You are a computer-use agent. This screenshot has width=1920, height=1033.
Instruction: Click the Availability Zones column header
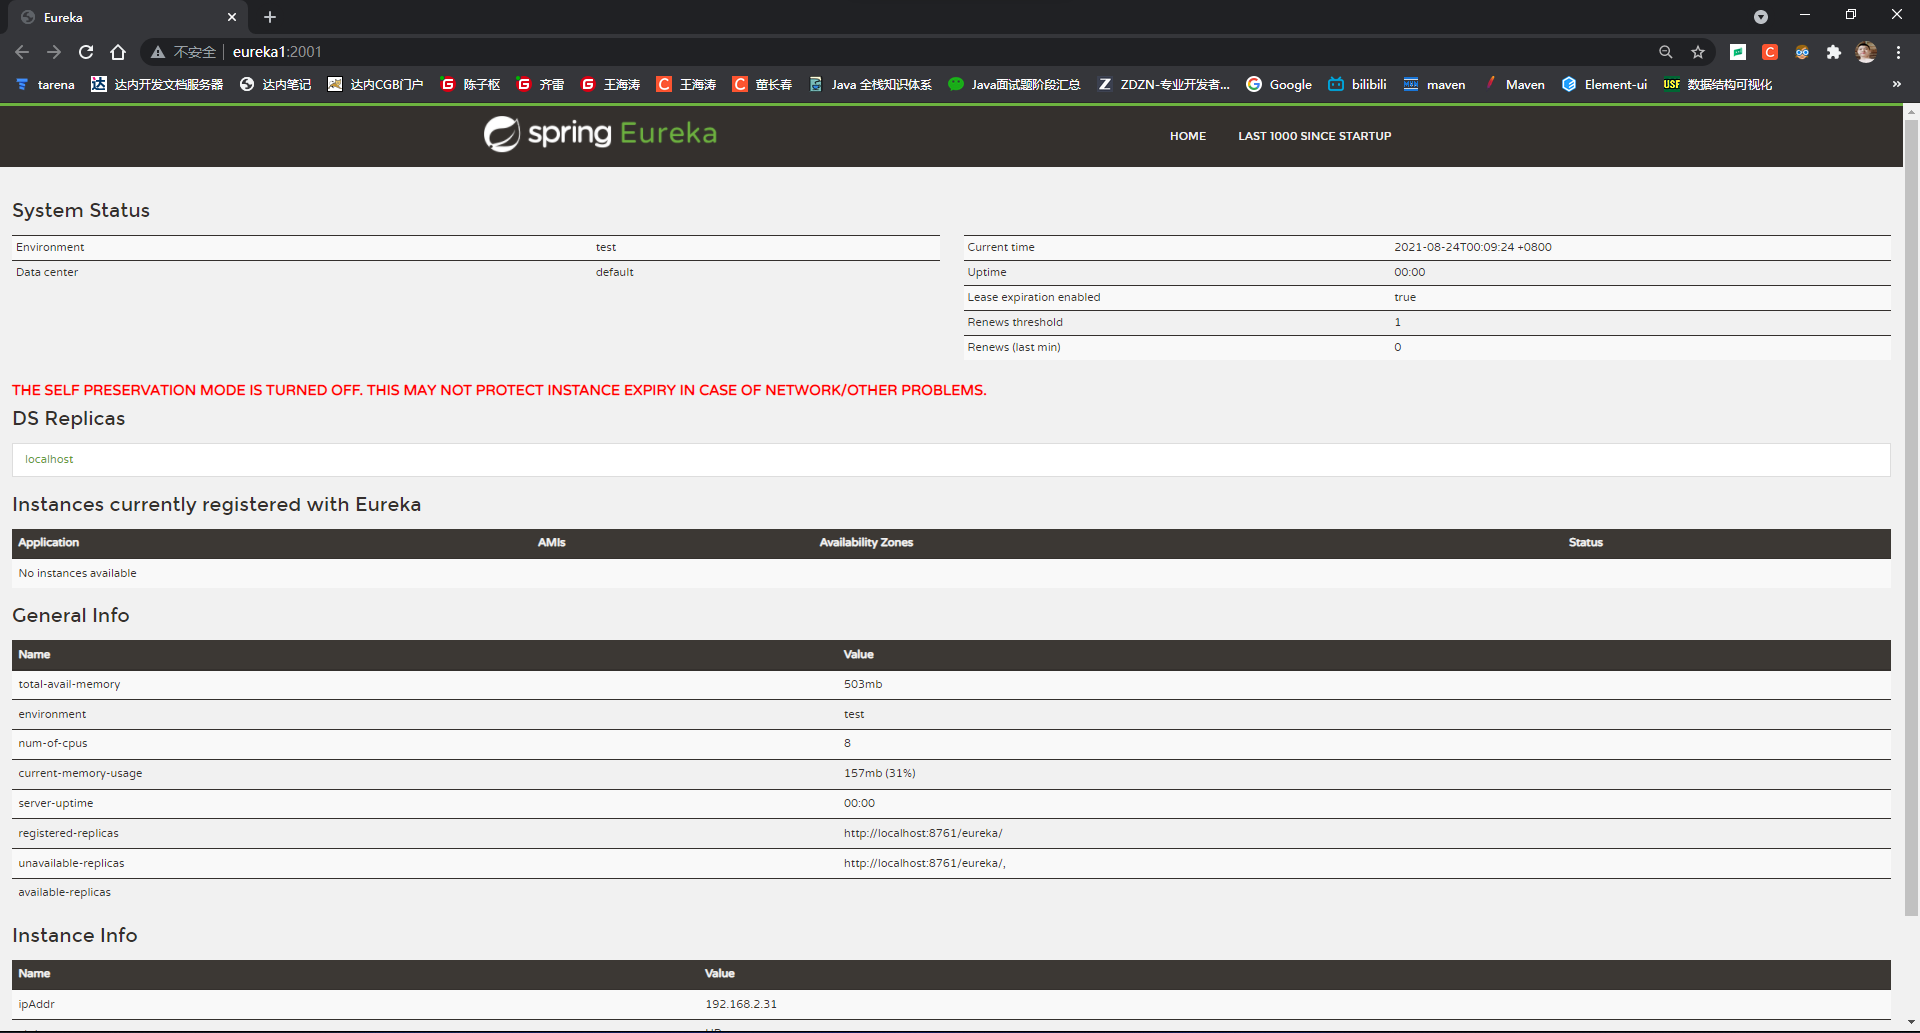[x=866, y=542]
